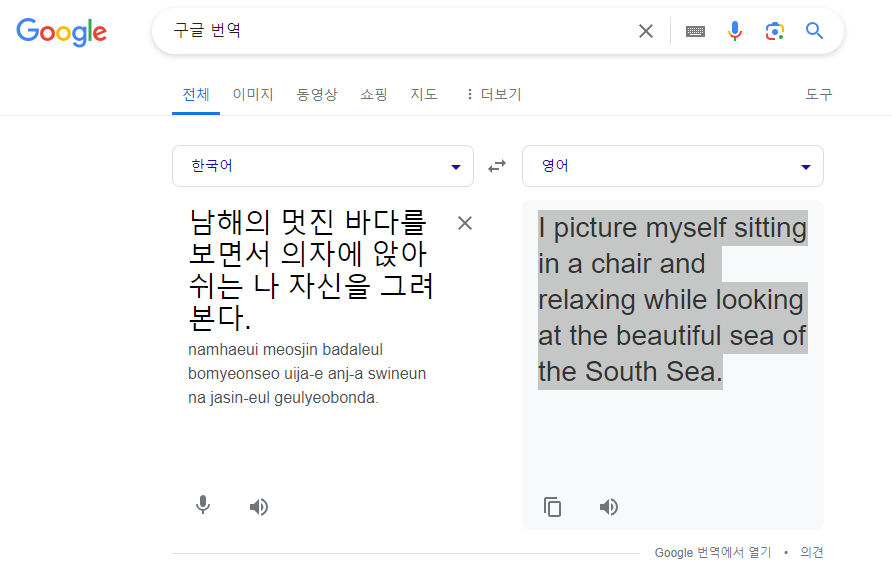Open the 영어 target language dropdown
Screen dimensions: 892x568
click(672, 166)
